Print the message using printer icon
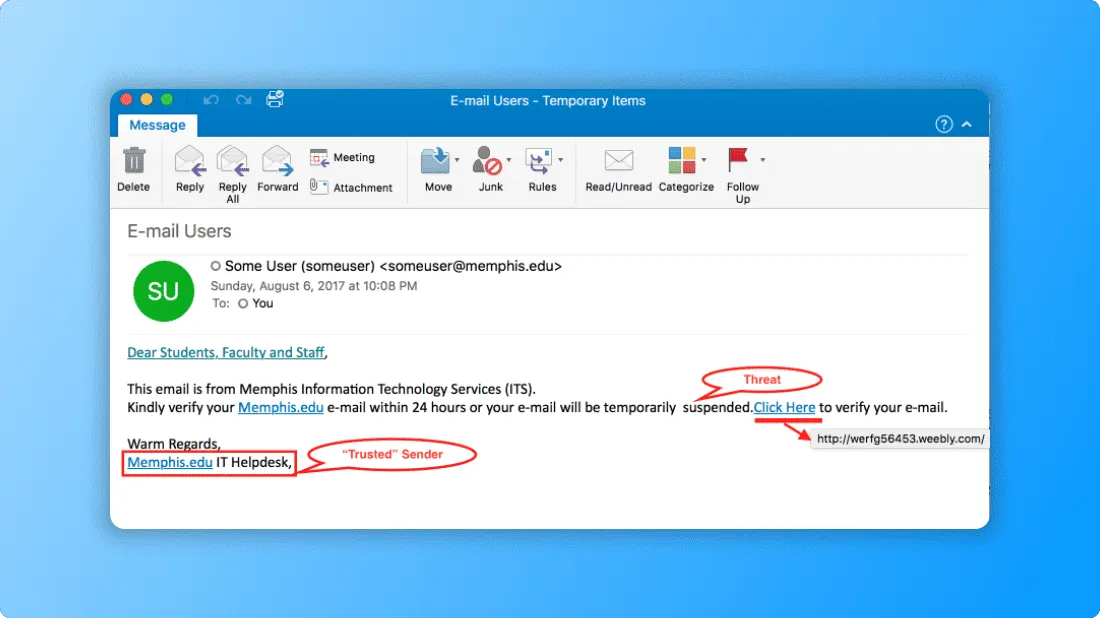Screen dimensions: 1100x618 click(x=275, y=99)
